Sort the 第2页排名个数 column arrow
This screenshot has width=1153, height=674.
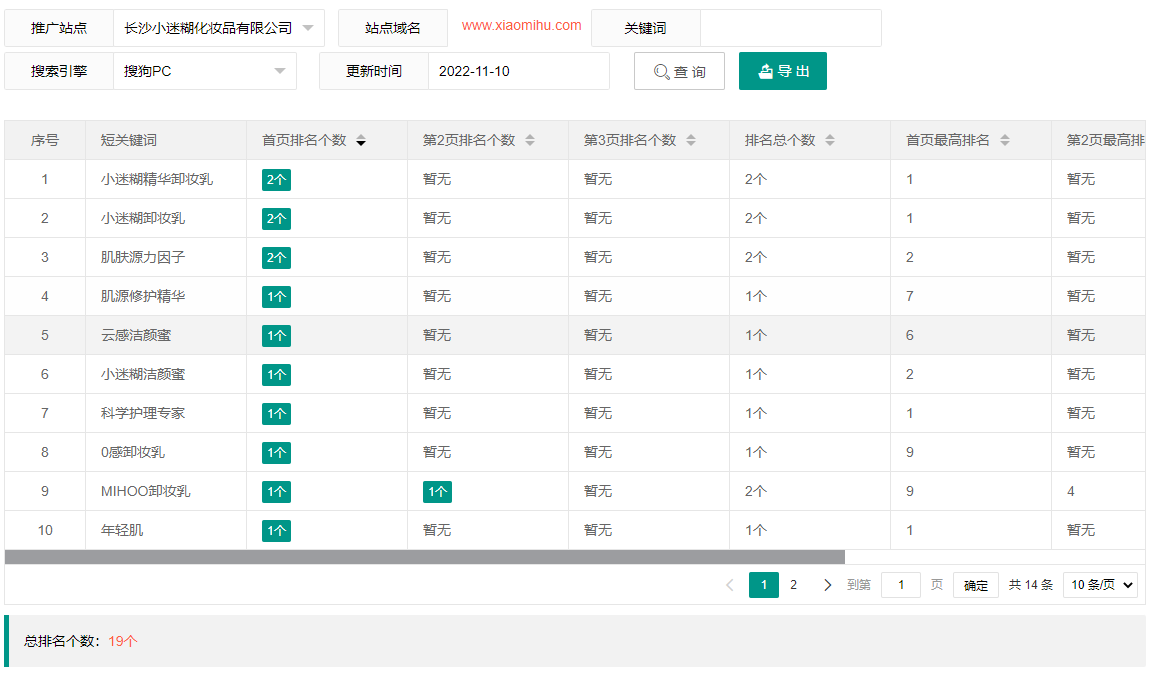pos(530,140)
